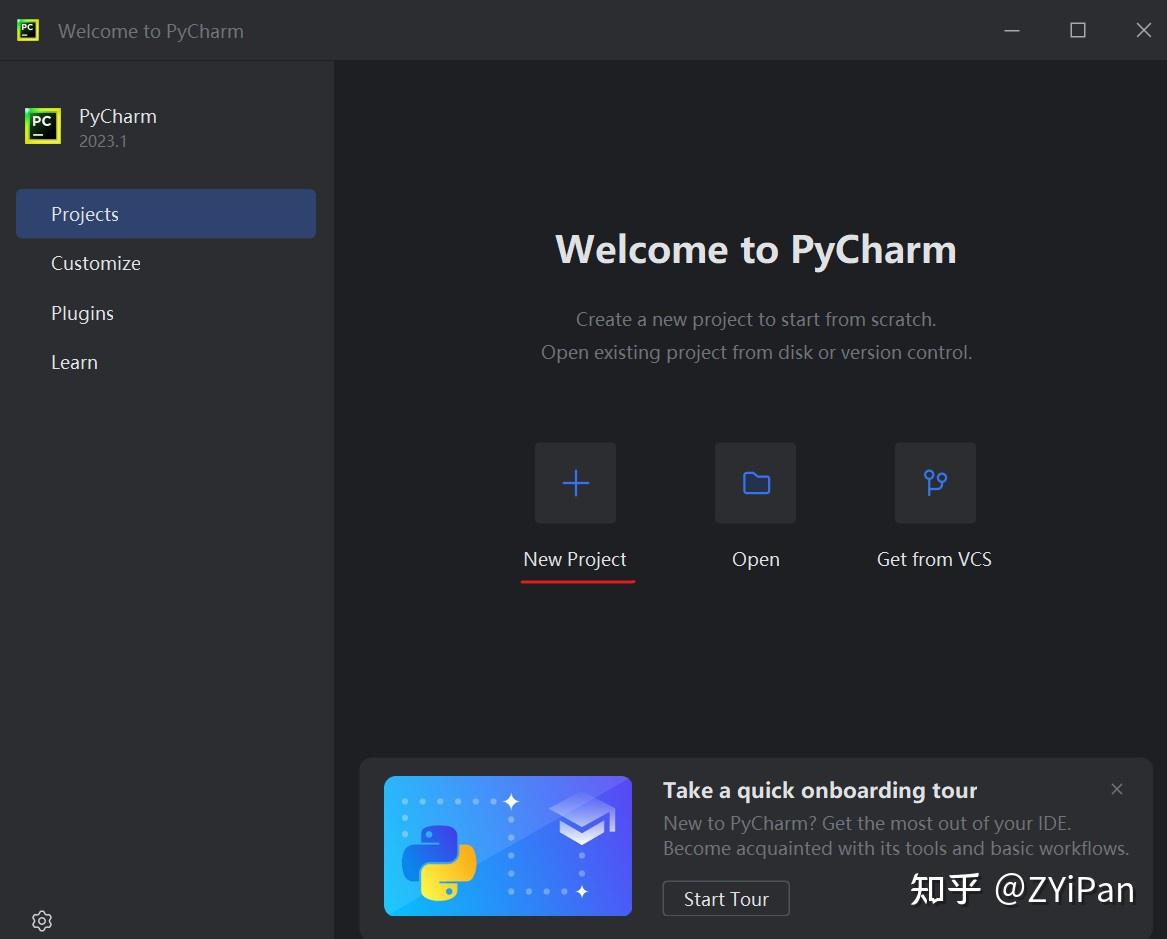The image size is (1167, 939).
Task: Click the PyCharm icon in the title bar
Action: pos(27,30)
